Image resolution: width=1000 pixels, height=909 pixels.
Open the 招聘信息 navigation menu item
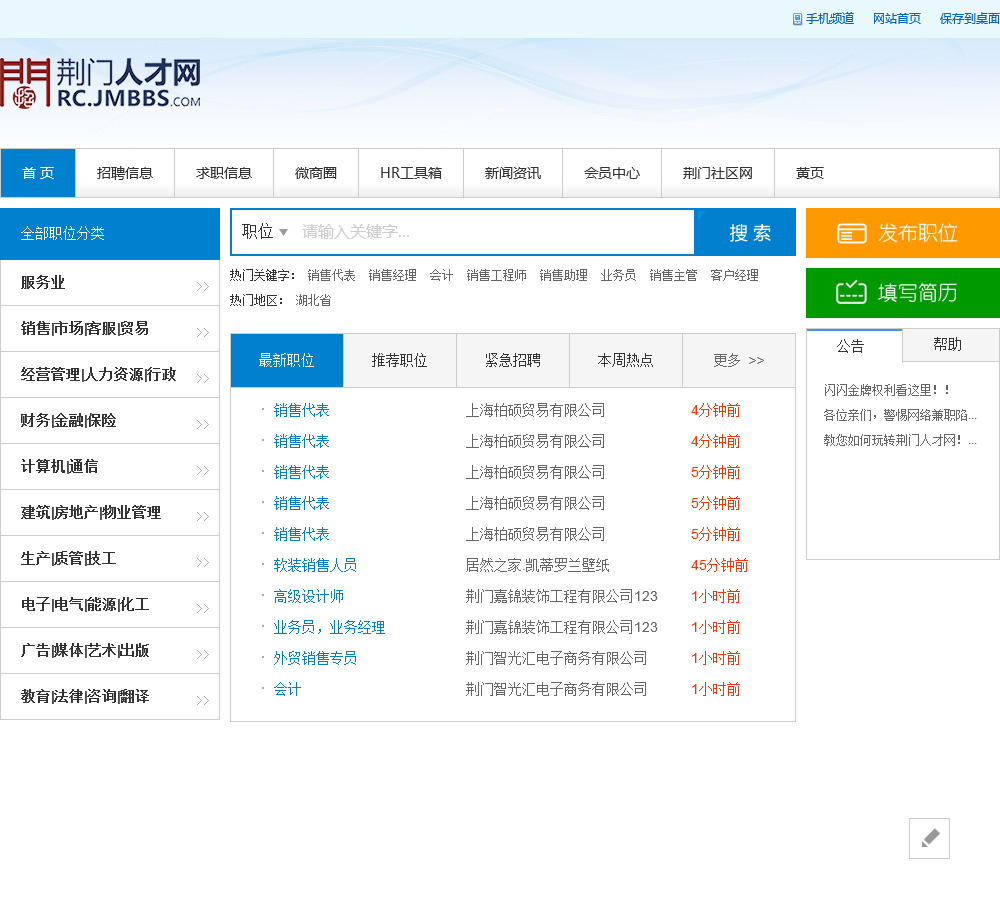(x=125, y=173)
